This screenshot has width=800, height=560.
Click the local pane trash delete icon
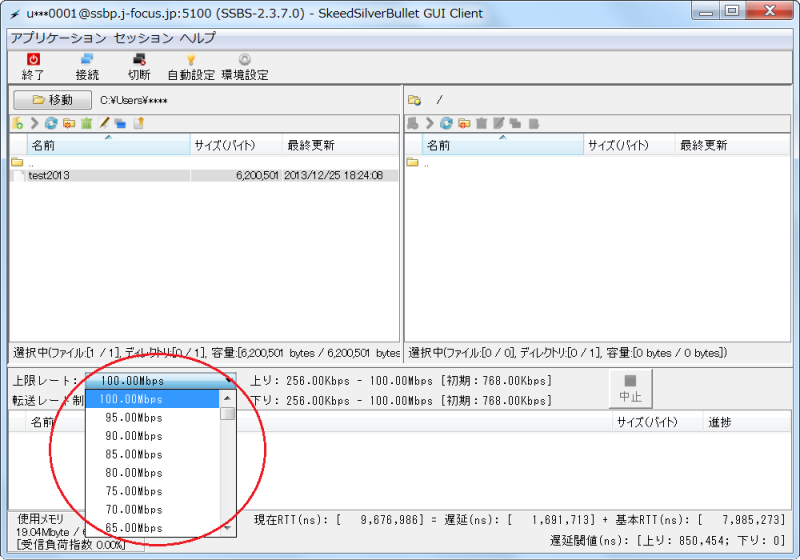pos(86,124)
